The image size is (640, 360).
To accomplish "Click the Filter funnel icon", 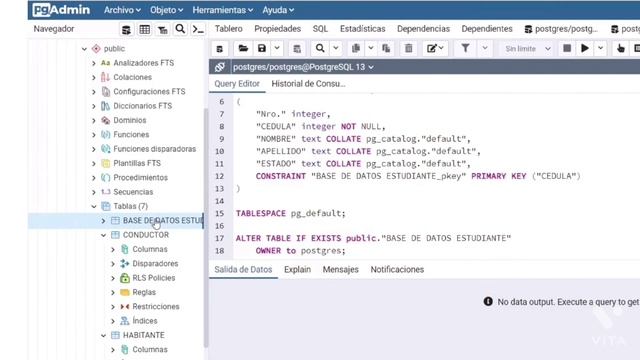I will [465, 49].
